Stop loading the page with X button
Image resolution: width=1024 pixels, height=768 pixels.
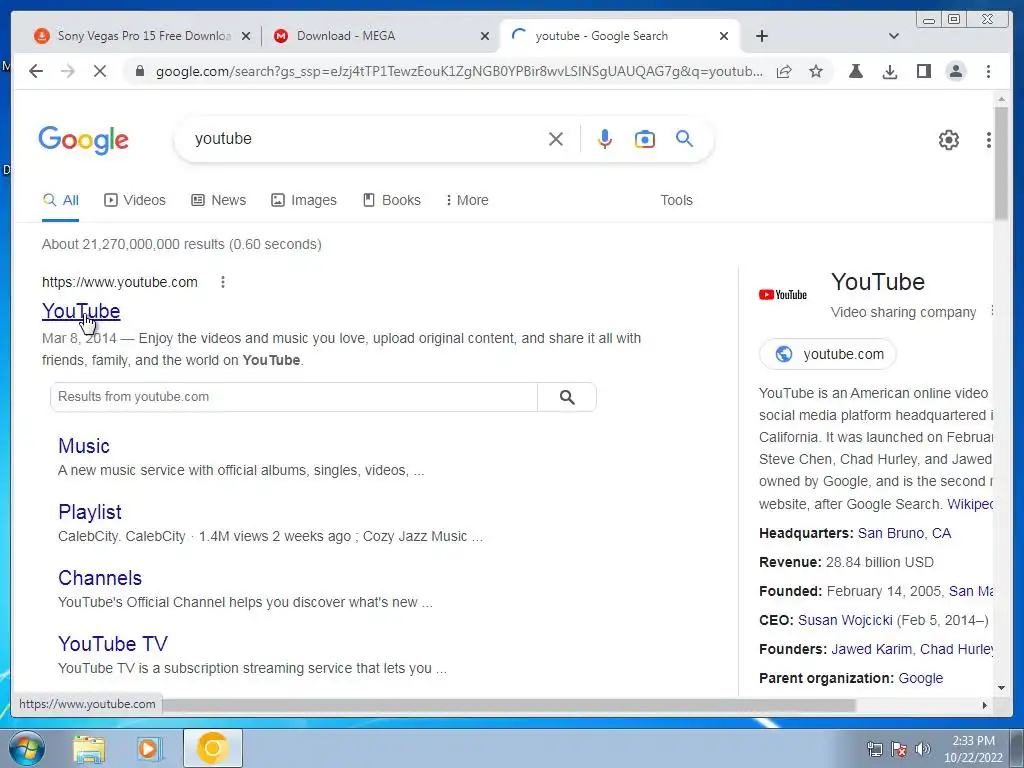(99, 71)
